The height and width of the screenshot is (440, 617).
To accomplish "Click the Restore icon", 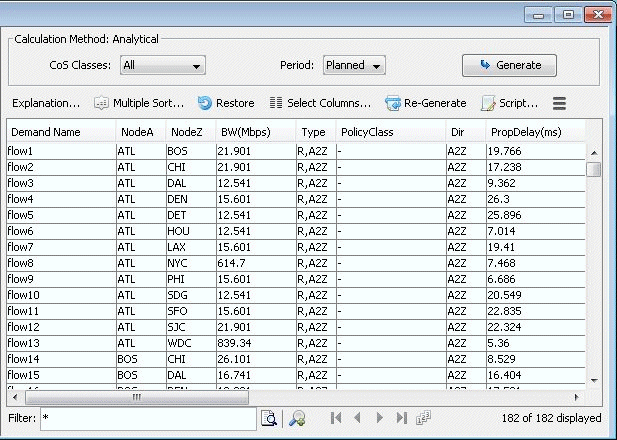I will (x=205, y=103).
